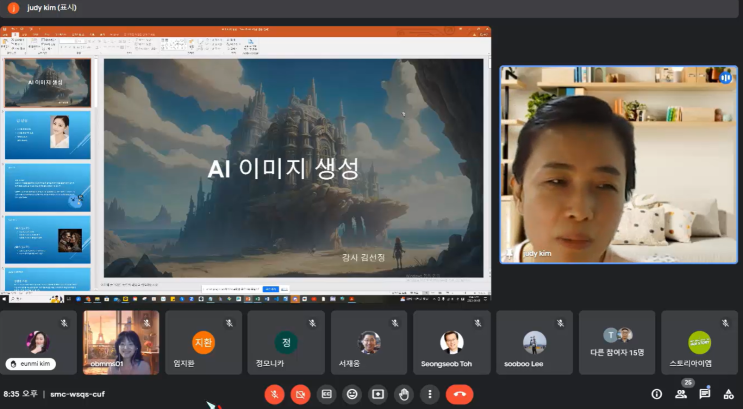
Task: Select first slide thumbnail in shared PowerPoint
Action: click(47, 83)
